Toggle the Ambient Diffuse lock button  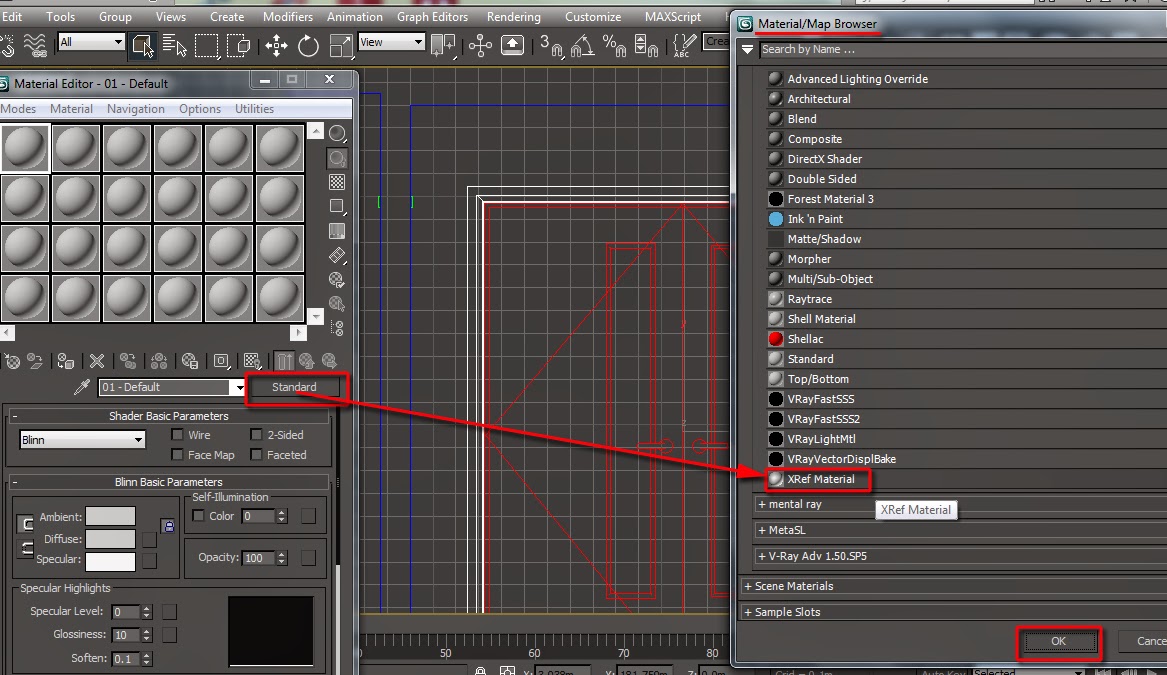tap(26, 524)
